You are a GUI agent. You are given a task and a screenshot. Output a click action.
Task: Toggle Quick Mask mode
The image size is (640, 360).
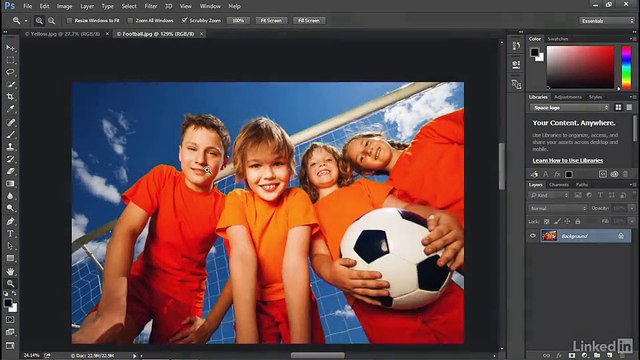(x=10, y=320)
